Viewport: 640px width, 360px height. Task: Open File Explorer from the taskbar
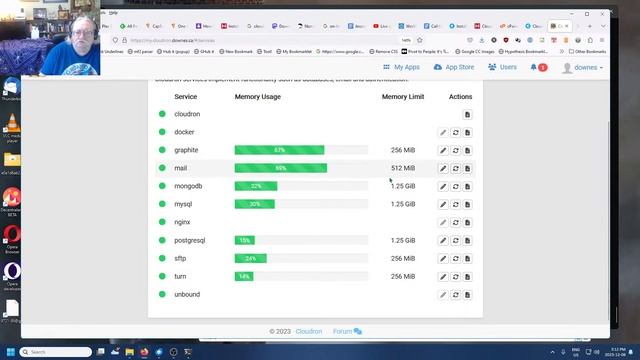coord(129,352)
